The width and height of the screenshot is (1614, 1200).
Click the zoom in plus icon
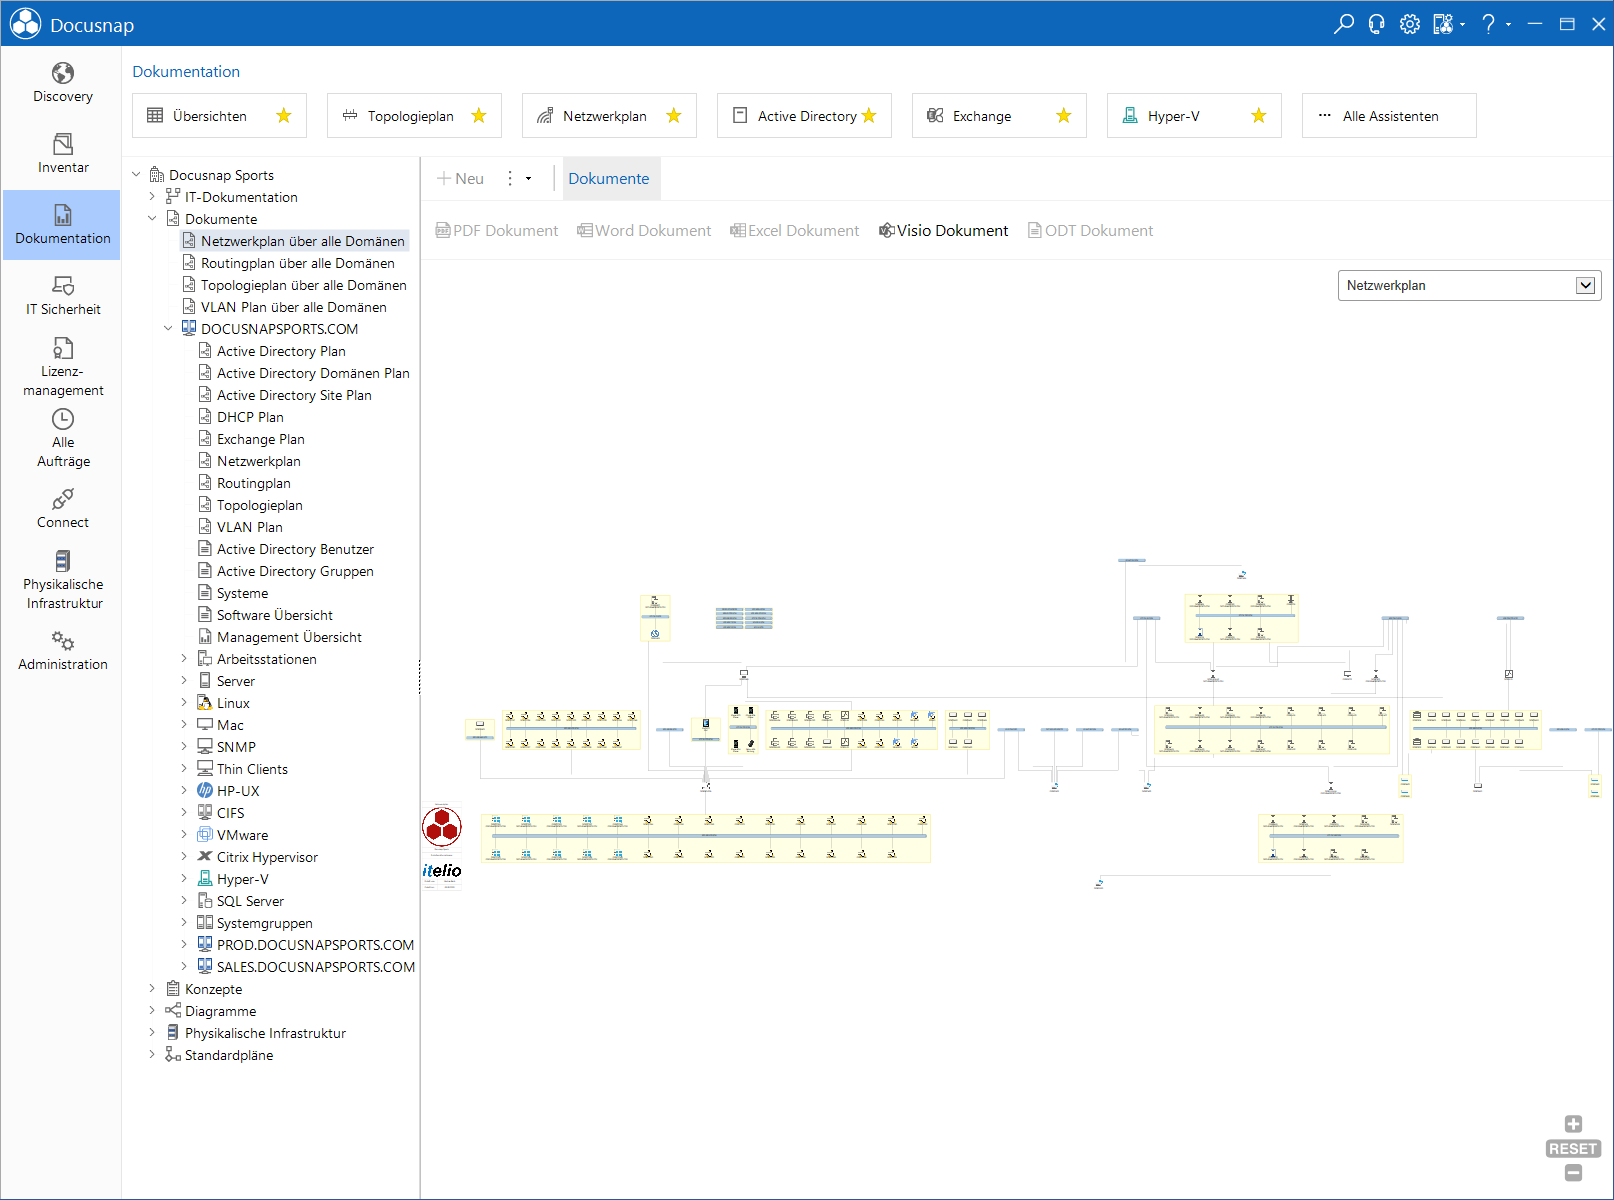tap(1573, 1124)
